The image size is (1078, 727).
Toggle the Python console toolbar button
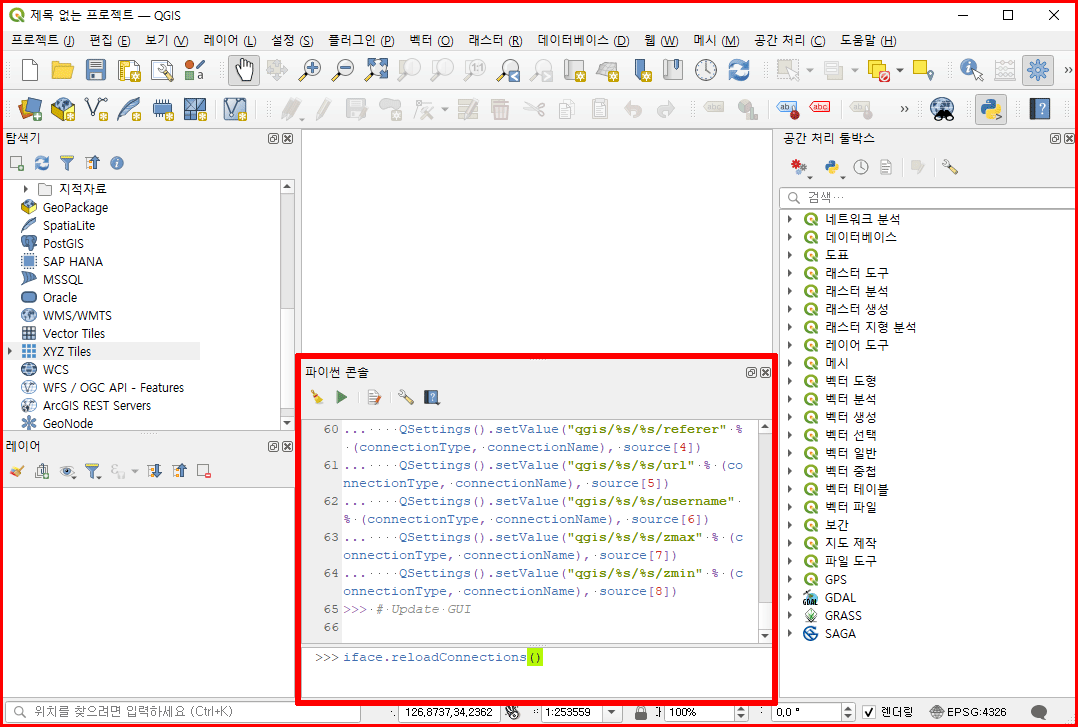point(991,108)
